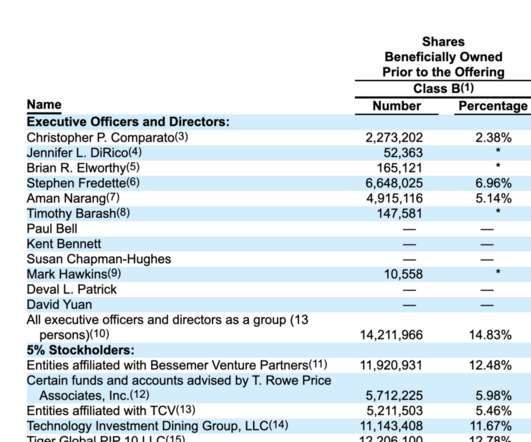
Task: Click 'Shares Beneficially Owned Prior to the Offering' header
Action: tap(443, 57)
